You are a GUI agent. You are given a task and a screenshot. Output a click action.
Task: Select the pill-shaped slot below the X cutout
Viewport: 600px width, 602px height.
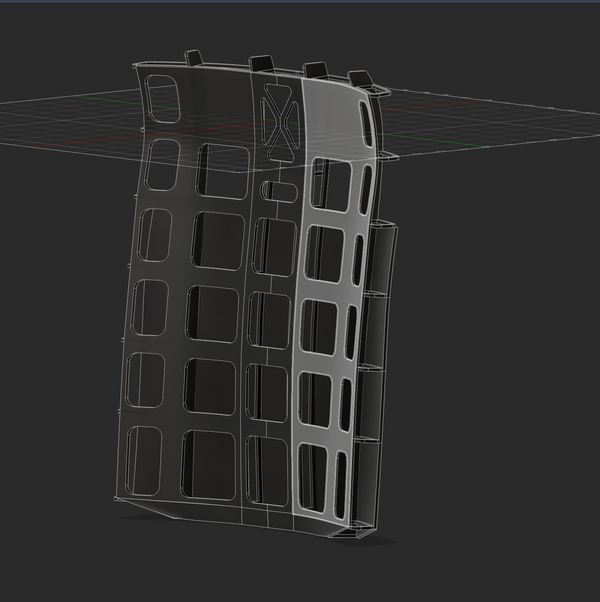[x=279, y=192]
